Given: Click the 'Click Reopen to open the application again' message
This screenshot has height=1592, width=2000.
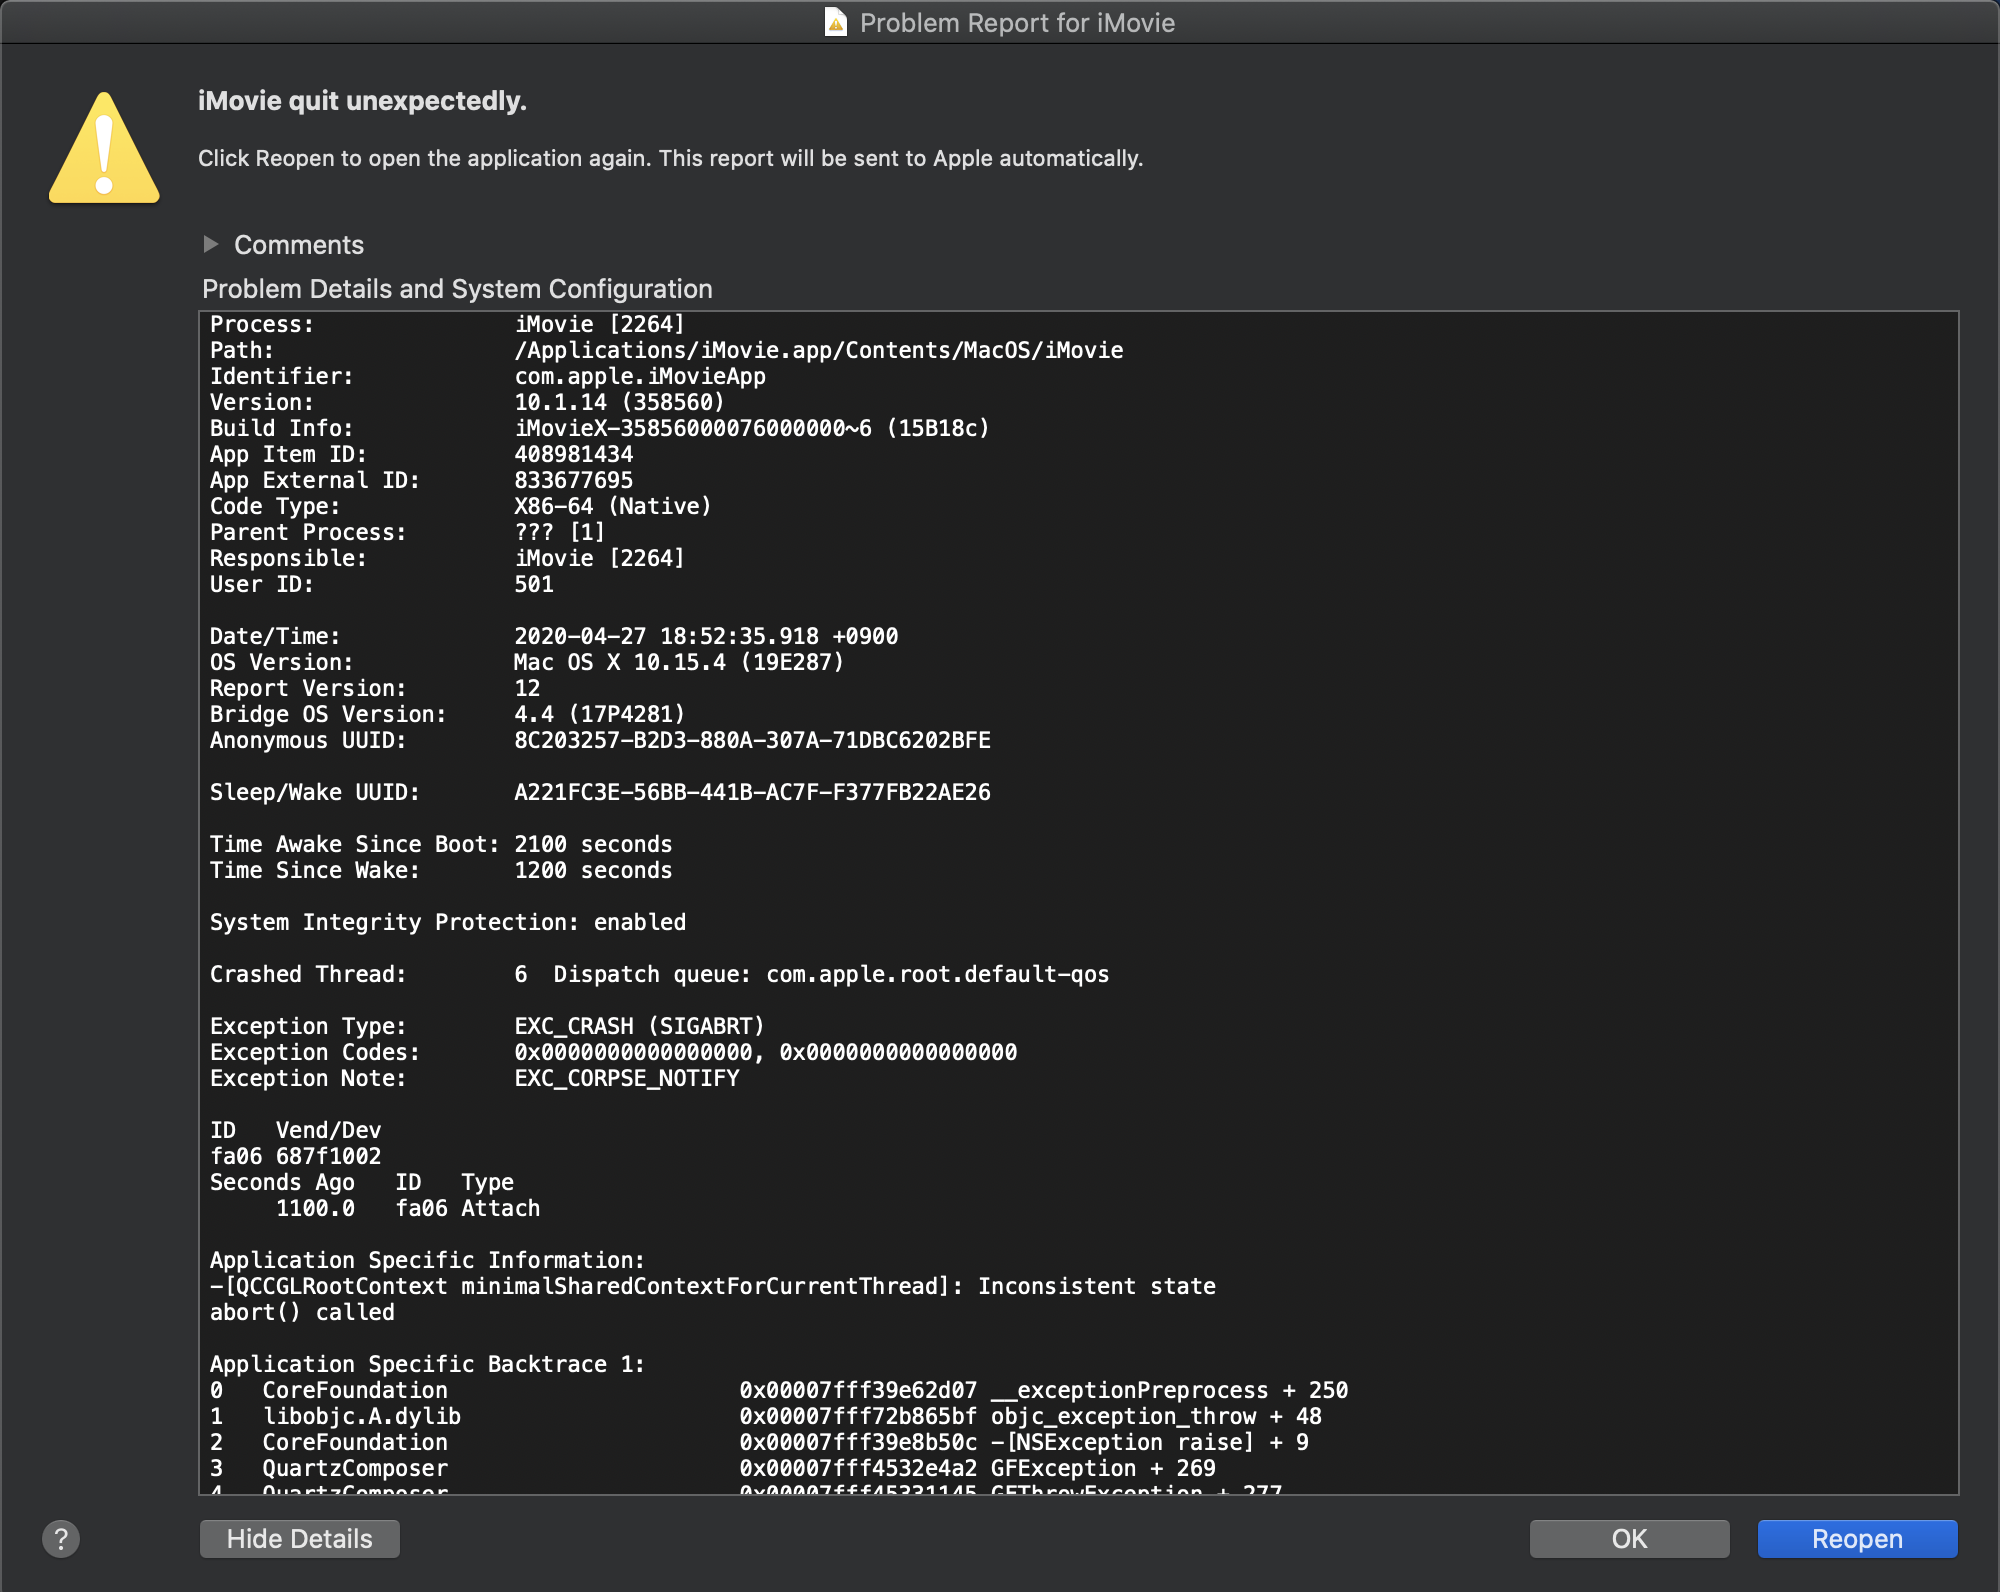Looking at the screenshot, I should click(x=671, y=158).
